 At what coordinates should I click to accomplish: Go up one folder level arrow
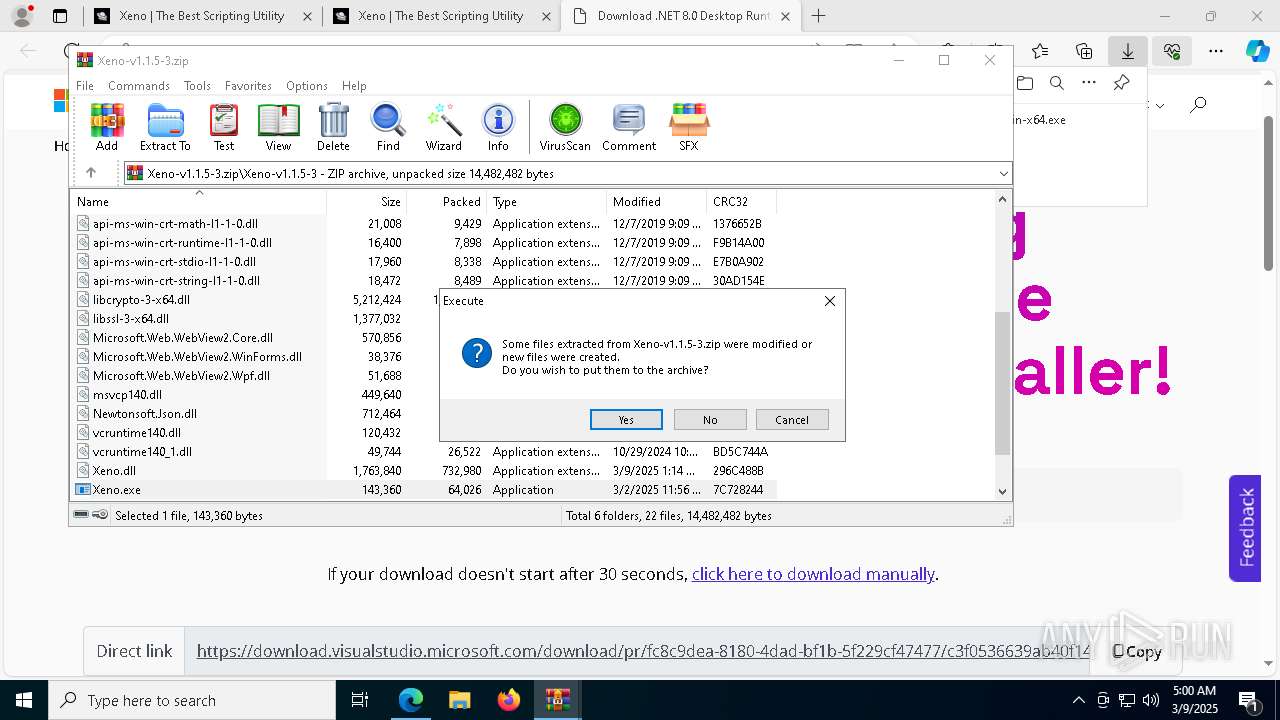[91, 173]
